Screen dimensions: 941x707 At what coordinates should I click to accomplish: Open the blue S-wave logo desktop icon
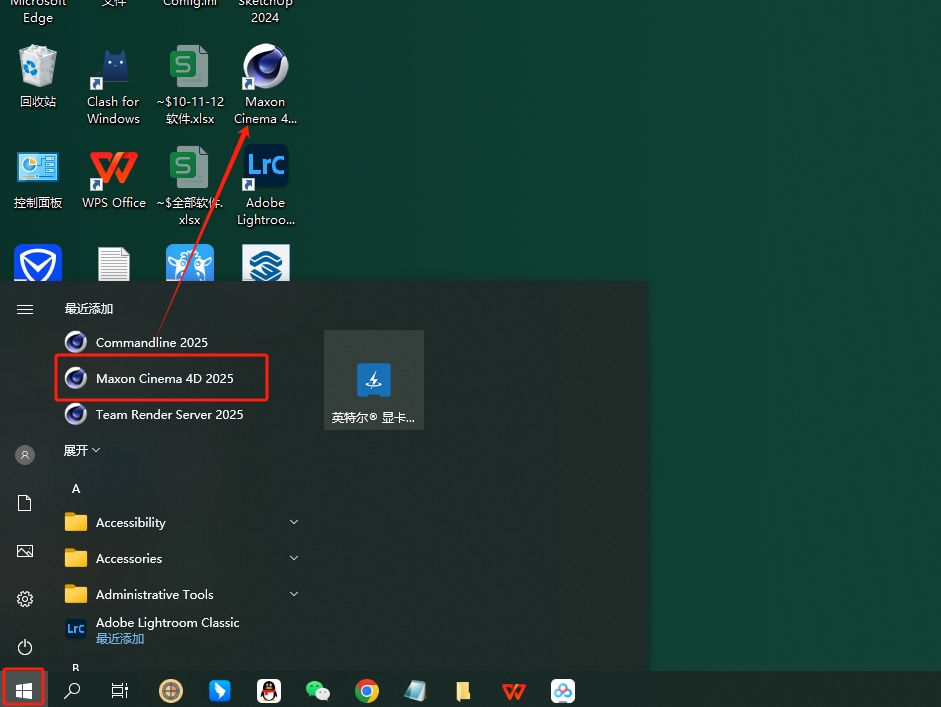265,263
